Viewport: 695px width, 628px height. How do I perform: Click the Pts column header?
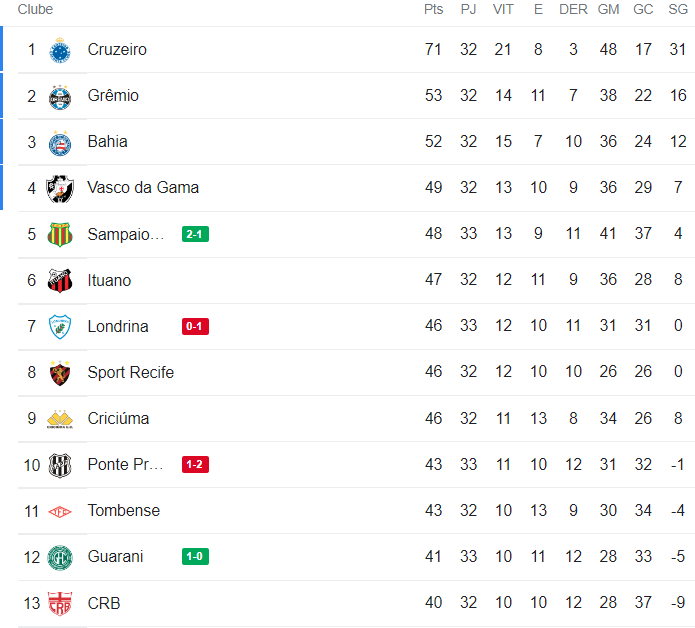(433, 9)
